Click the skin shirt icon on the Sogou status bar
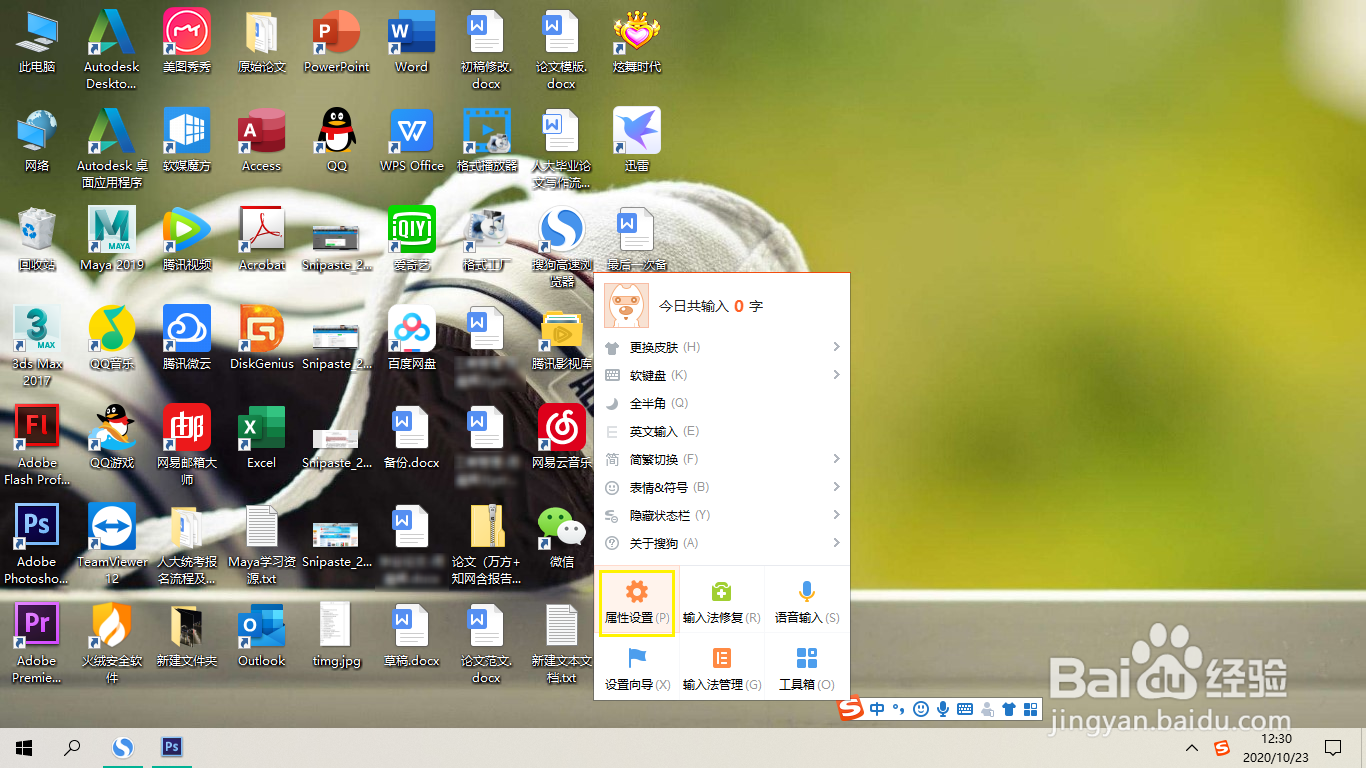This screenshot has width=1366, height=768. pos(1009,709)
